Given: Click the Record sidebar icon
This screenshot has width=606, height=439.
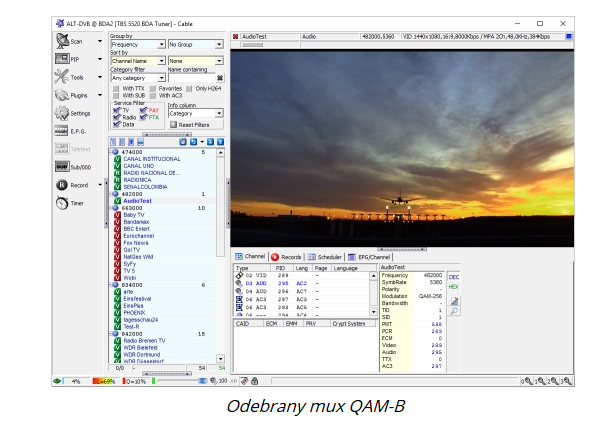Looking at the screenshot, I should (61, 185).
